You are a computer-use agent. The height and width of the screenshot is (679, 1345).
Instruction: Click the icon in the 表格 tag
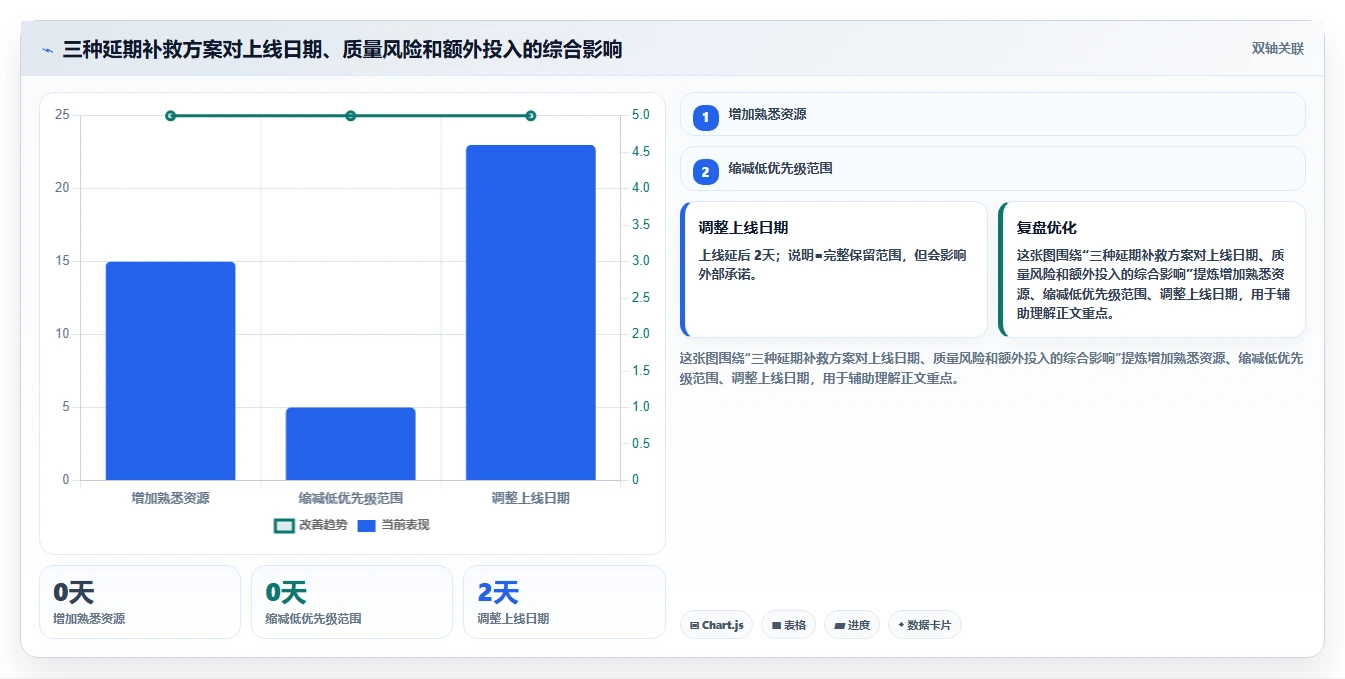coord(776,626)
